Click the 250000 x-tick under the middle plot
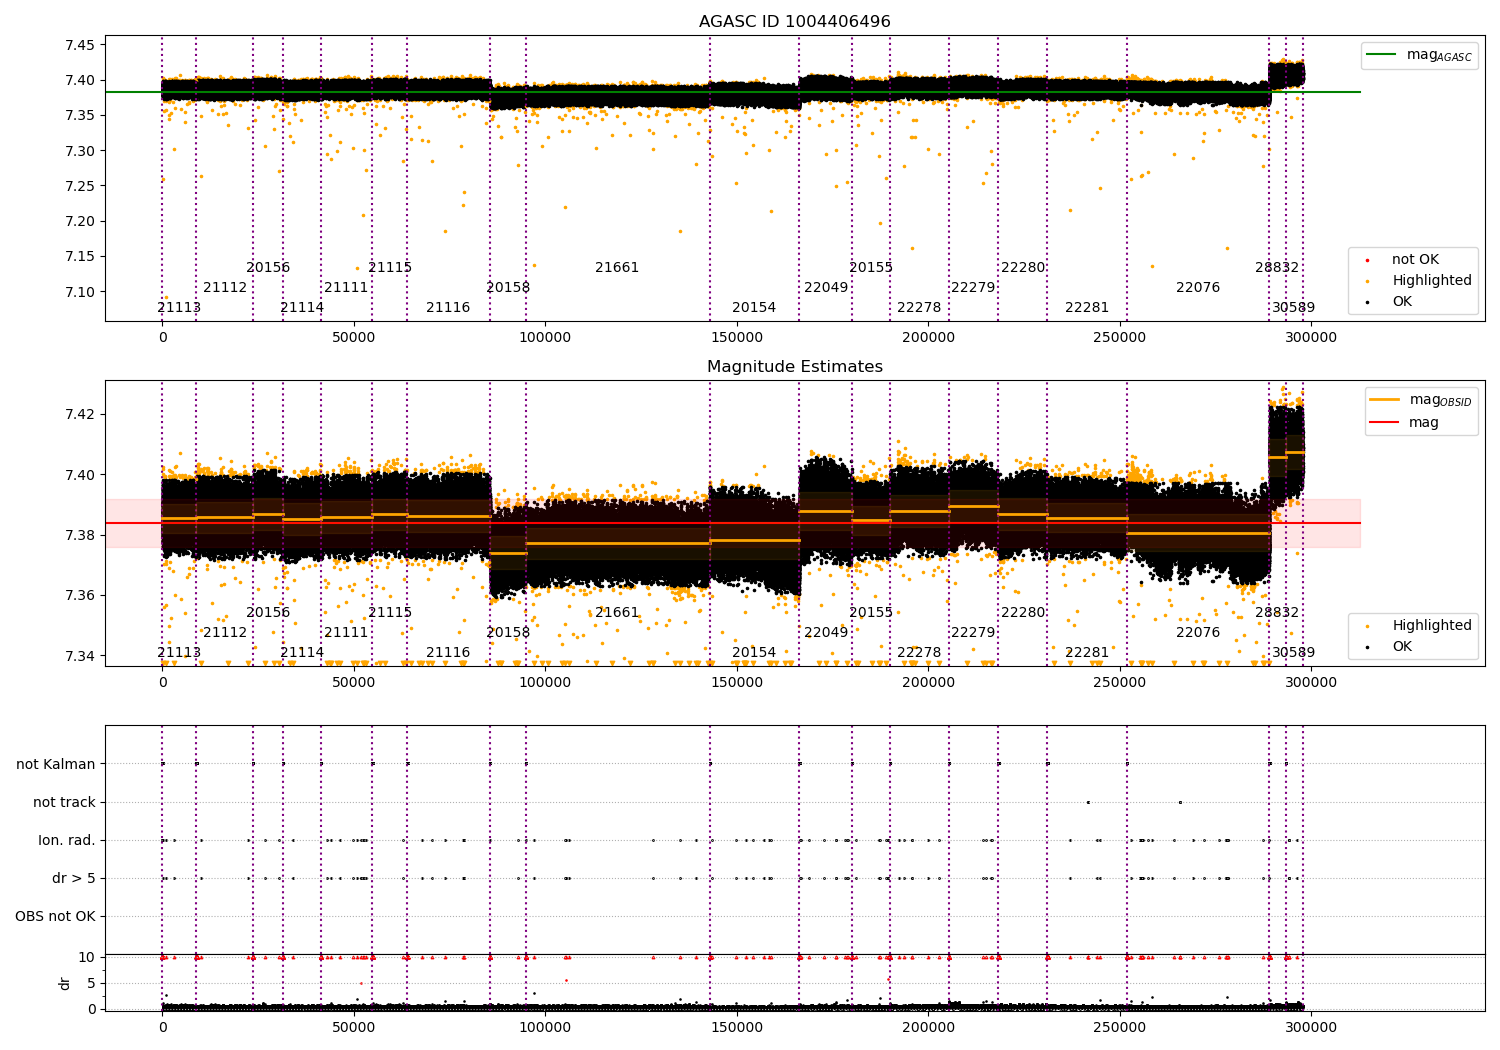Screen dimensions: 1500x1050 point(1119,683)
